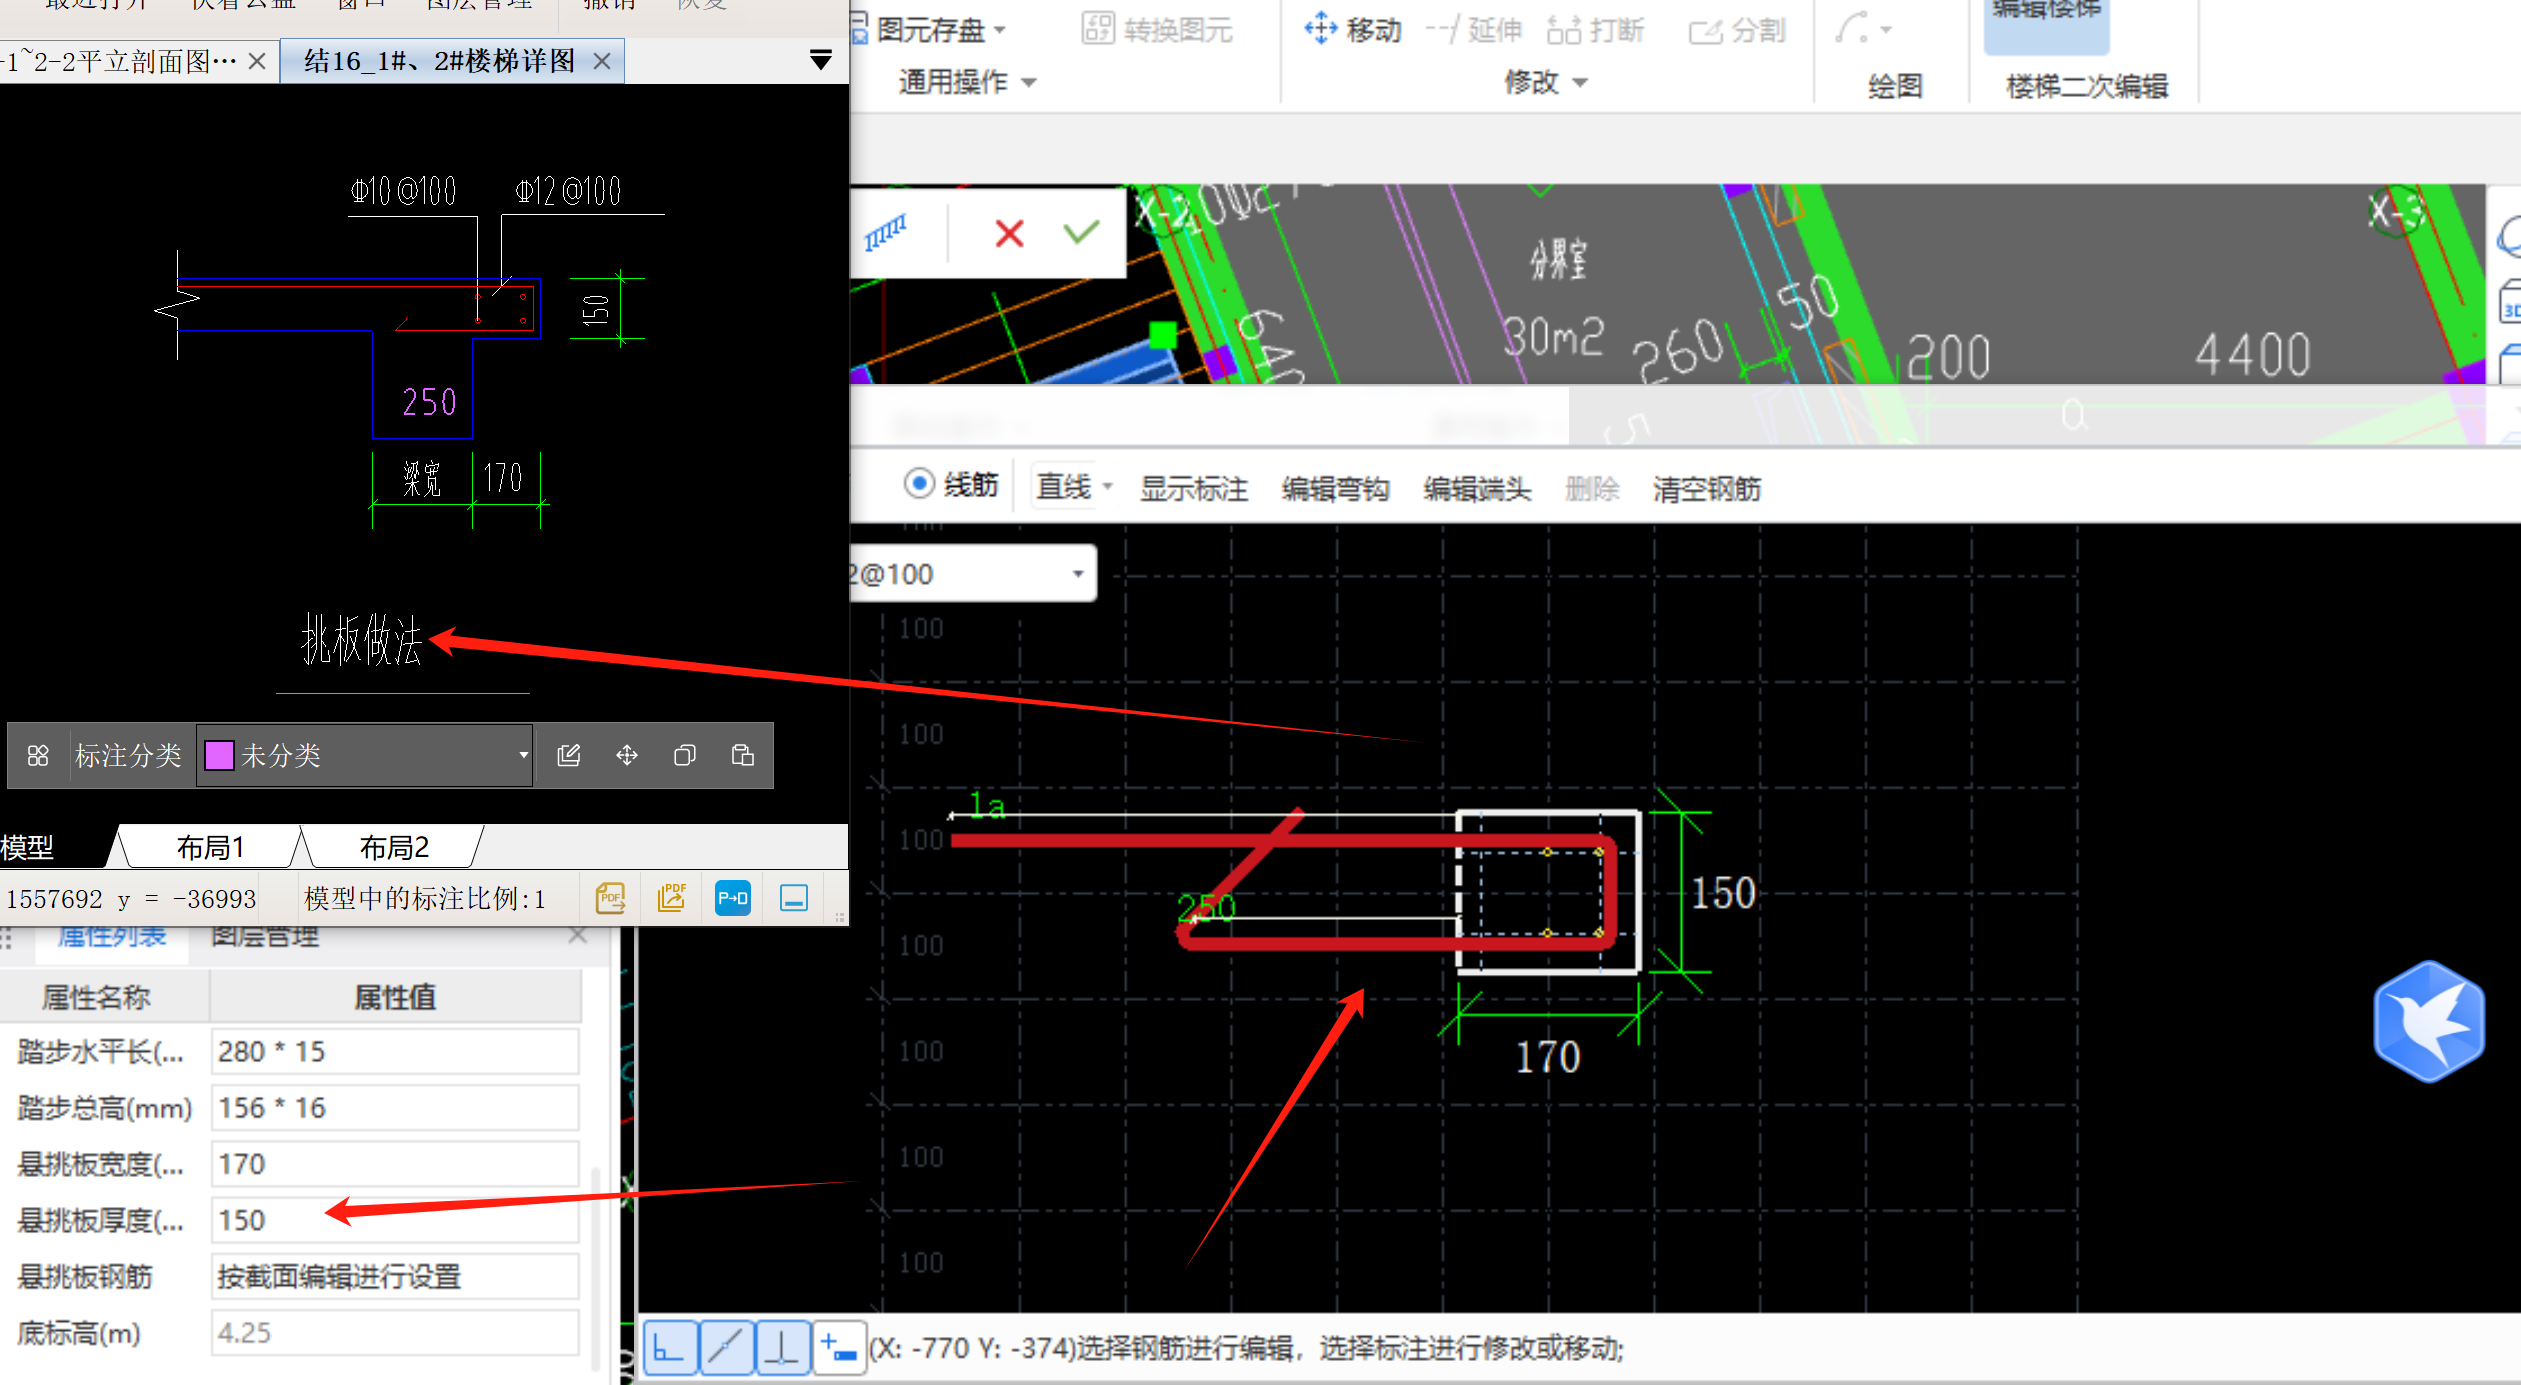The height and width of the screenshot is (1385, 2521).
Task: Expand the 通用操作 group
Action: pos(967,82)
